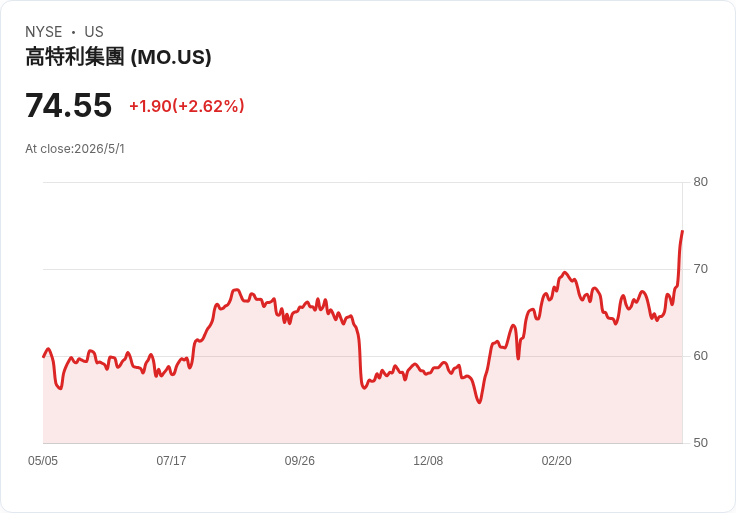The width and height of the screenshot is (736, 513).
Task: Click the stock title 高特利集團 (MO.US)
Action: tap(118, 57)
